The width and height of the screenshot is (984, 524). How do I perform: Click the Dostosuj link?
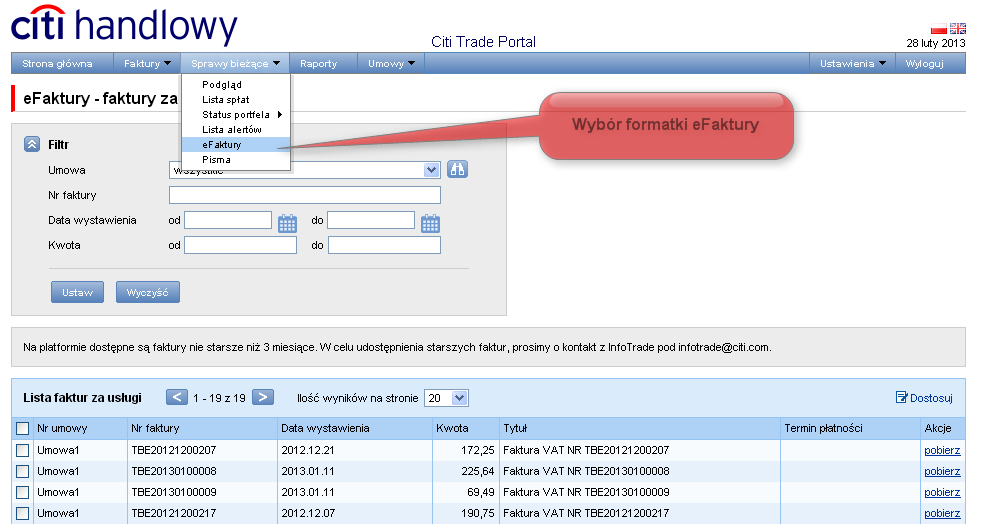click(924, 397)
